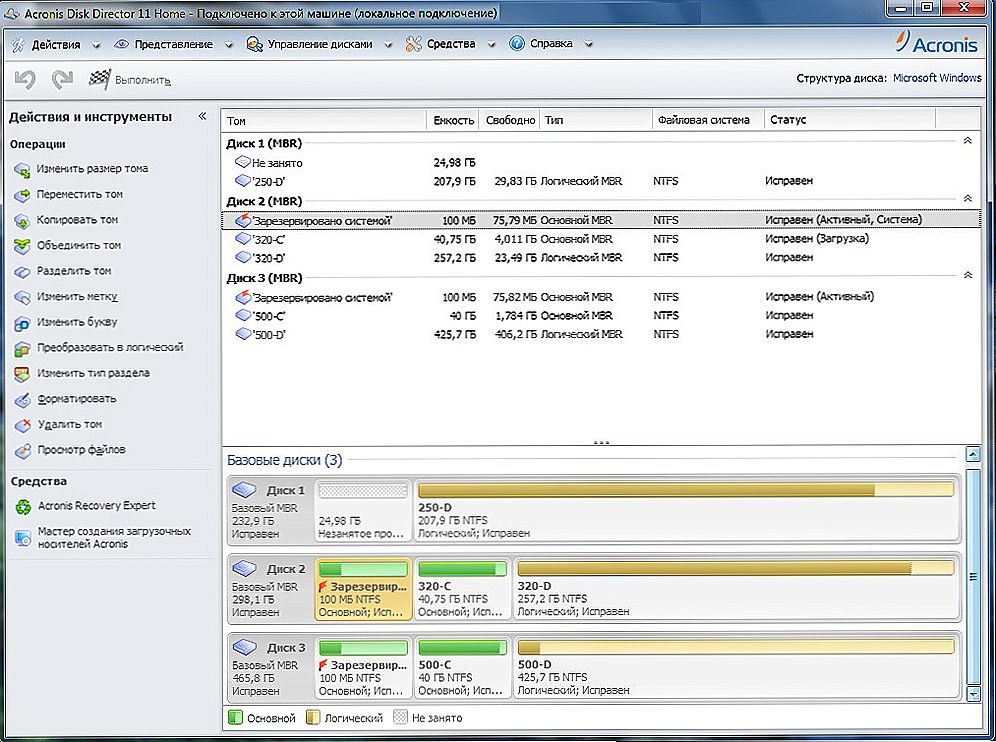The height and width of the screenshot is (742, 996).
Task: Click the Справка help icon
Action: coord(517,44)
